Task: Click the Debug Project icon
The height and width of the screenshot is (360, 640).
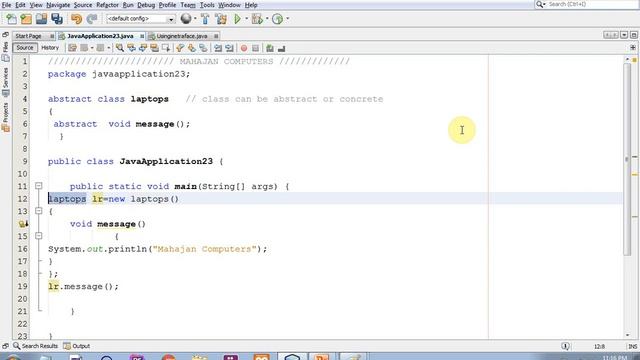Action: coord(257,19)
